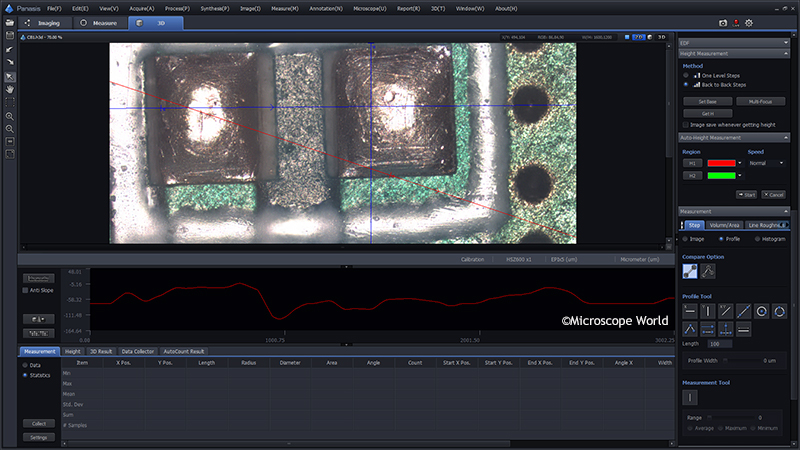Screen dimensions: 800x450
Task: Click the upper magnifier zoom tool
Action: (10, 116)
